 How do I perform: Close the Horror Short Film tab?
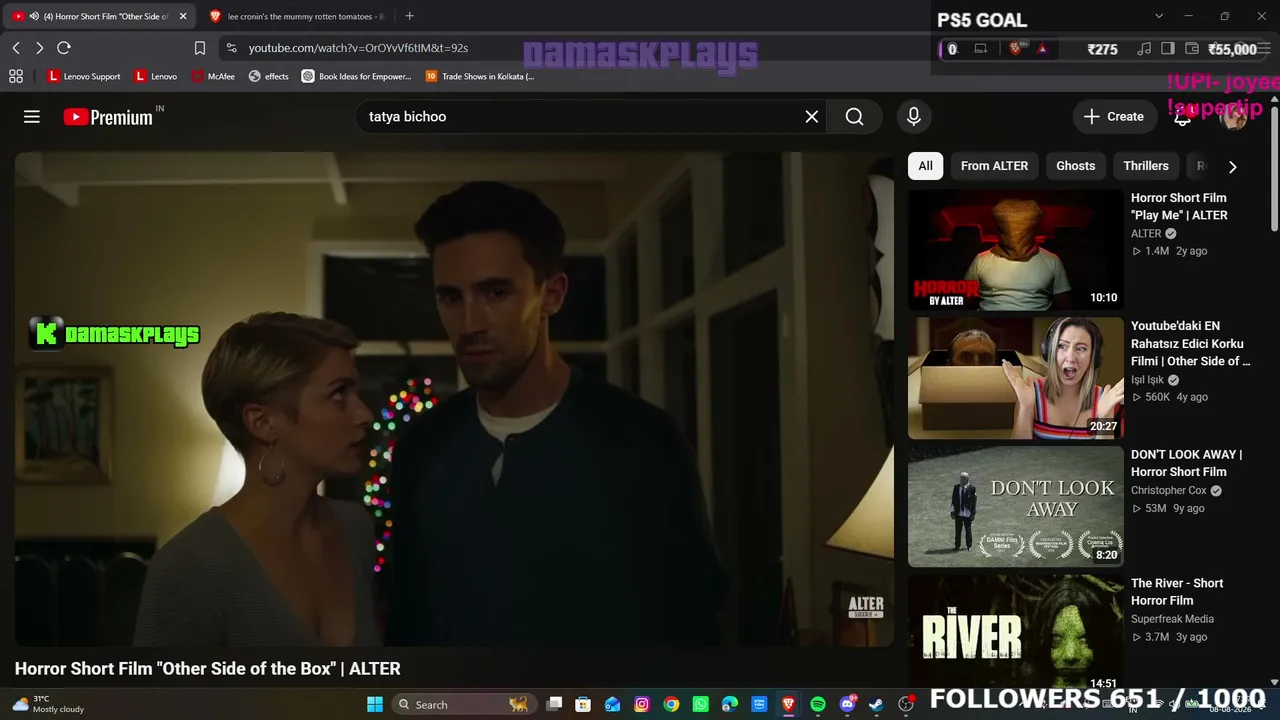[x=183, y=16]
